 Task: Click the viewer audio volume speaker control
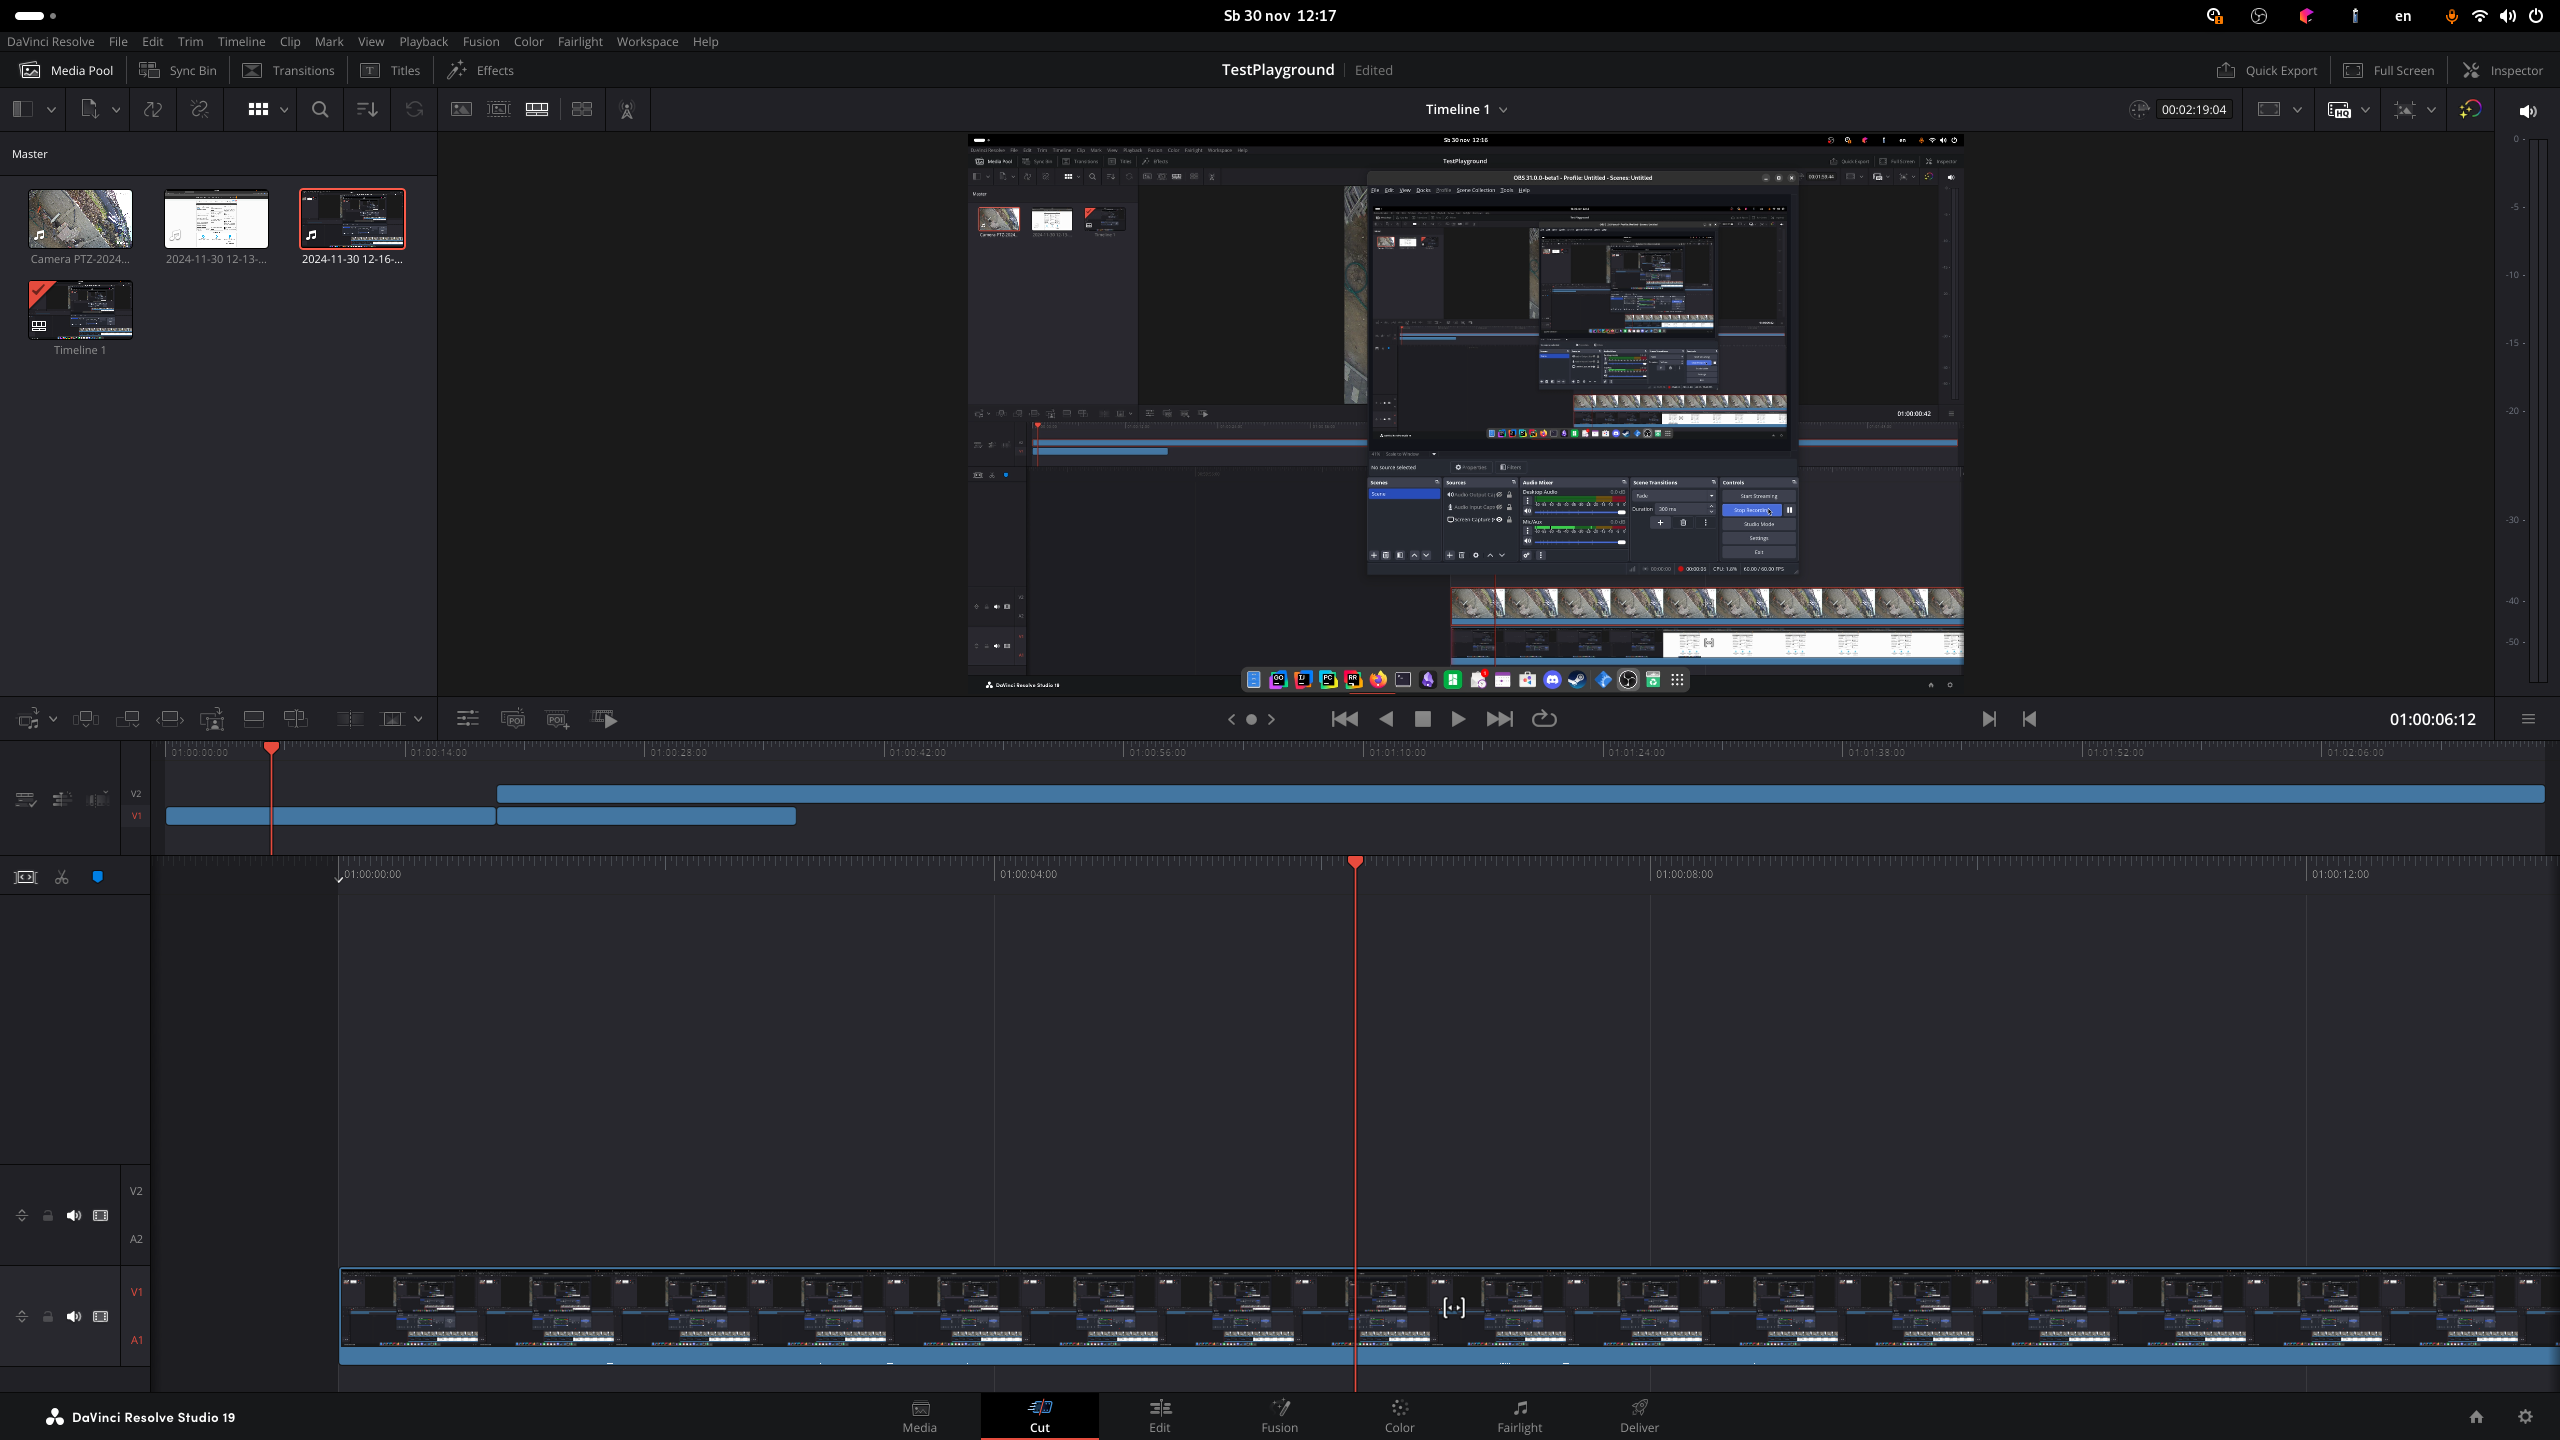pos(2528,110)
